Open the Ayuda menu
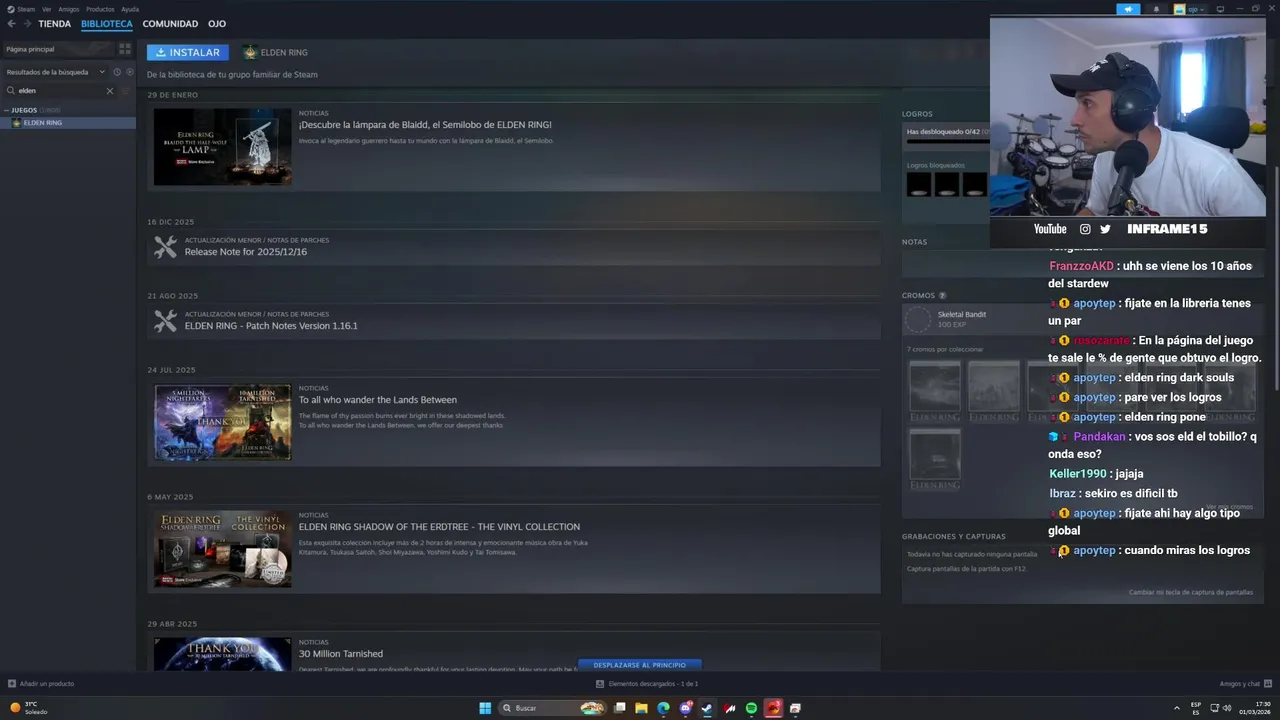The height and width of the screenshot is (720, 1280). pyautogui.click(x=130, y=9)
